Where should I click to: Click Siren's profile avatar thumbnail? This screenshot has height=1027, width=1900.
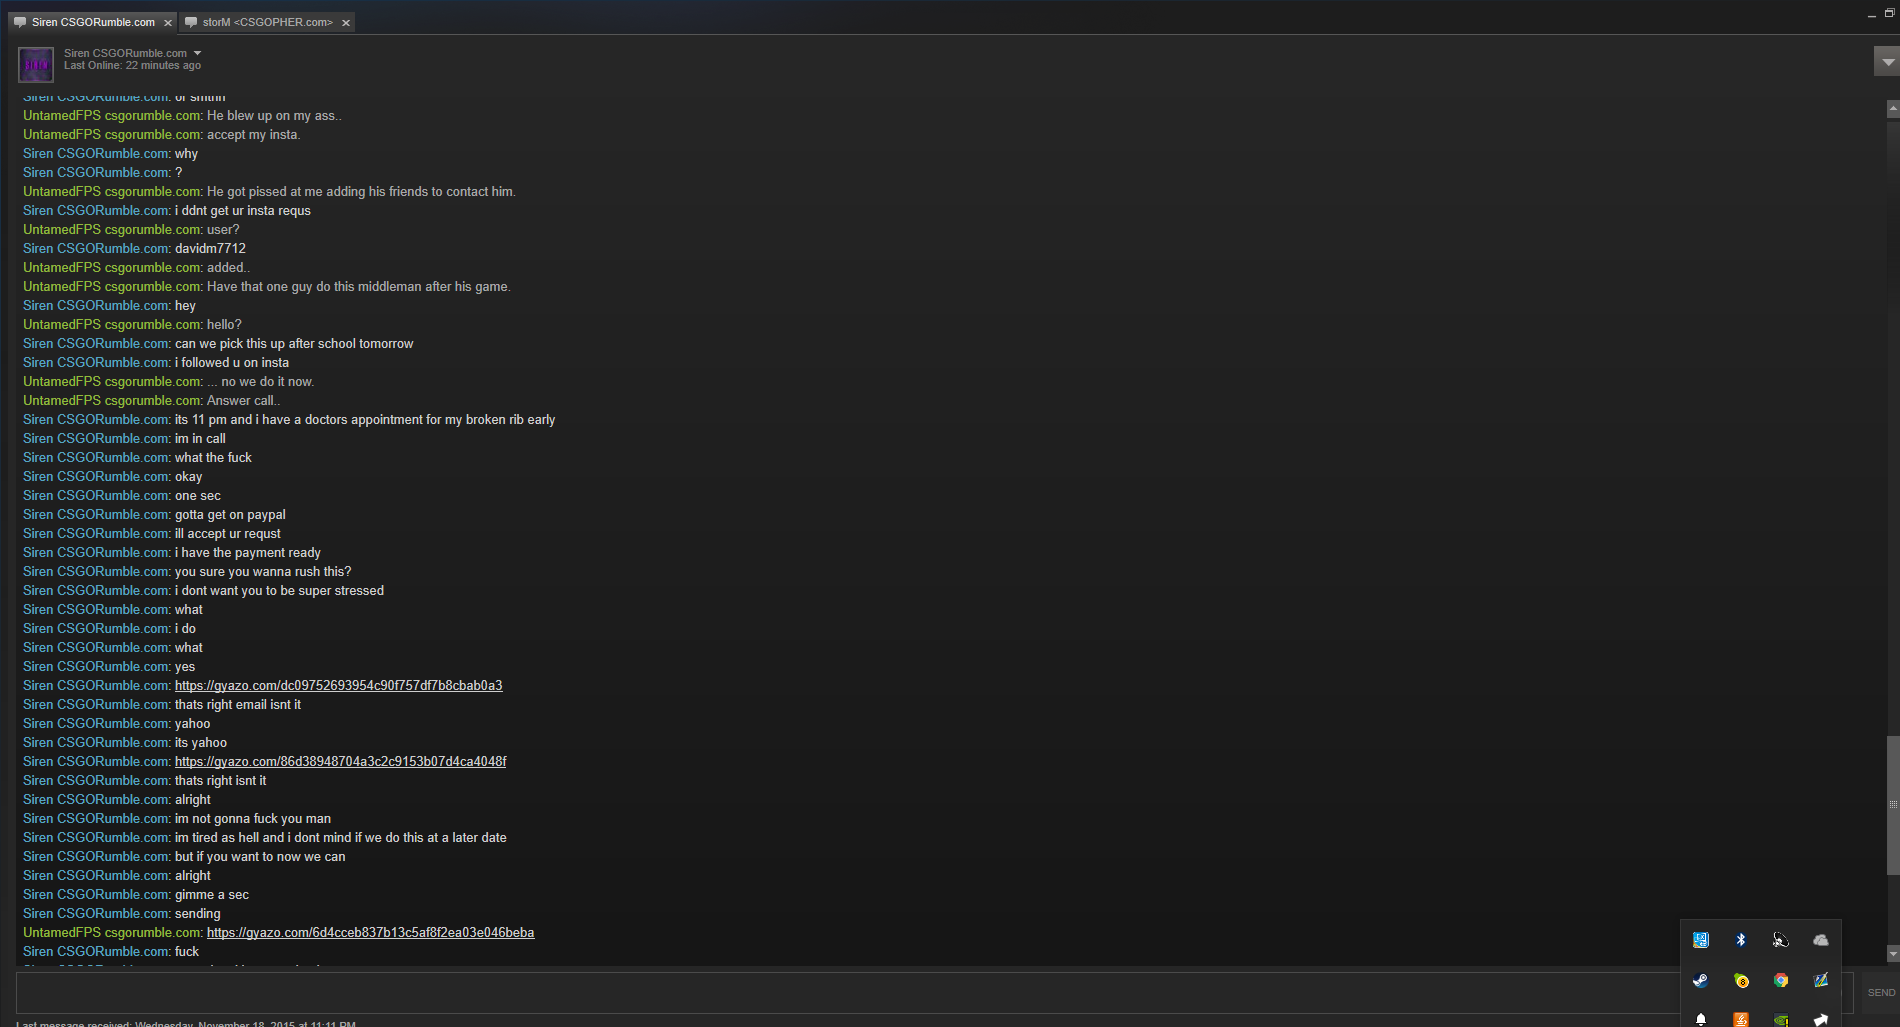(36, 65)
